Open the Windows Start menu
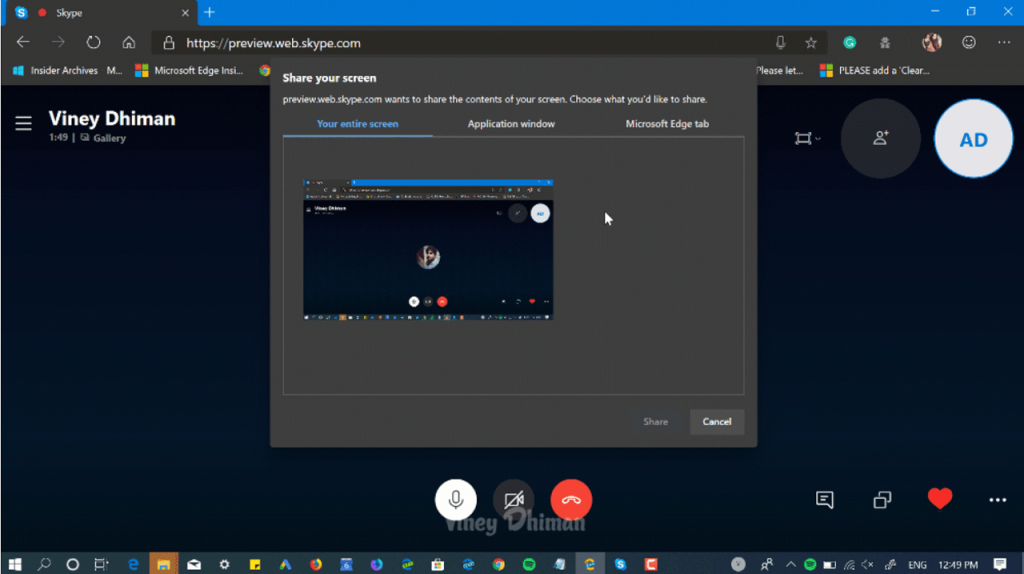1024x574 pixels. tap(14, 564)
